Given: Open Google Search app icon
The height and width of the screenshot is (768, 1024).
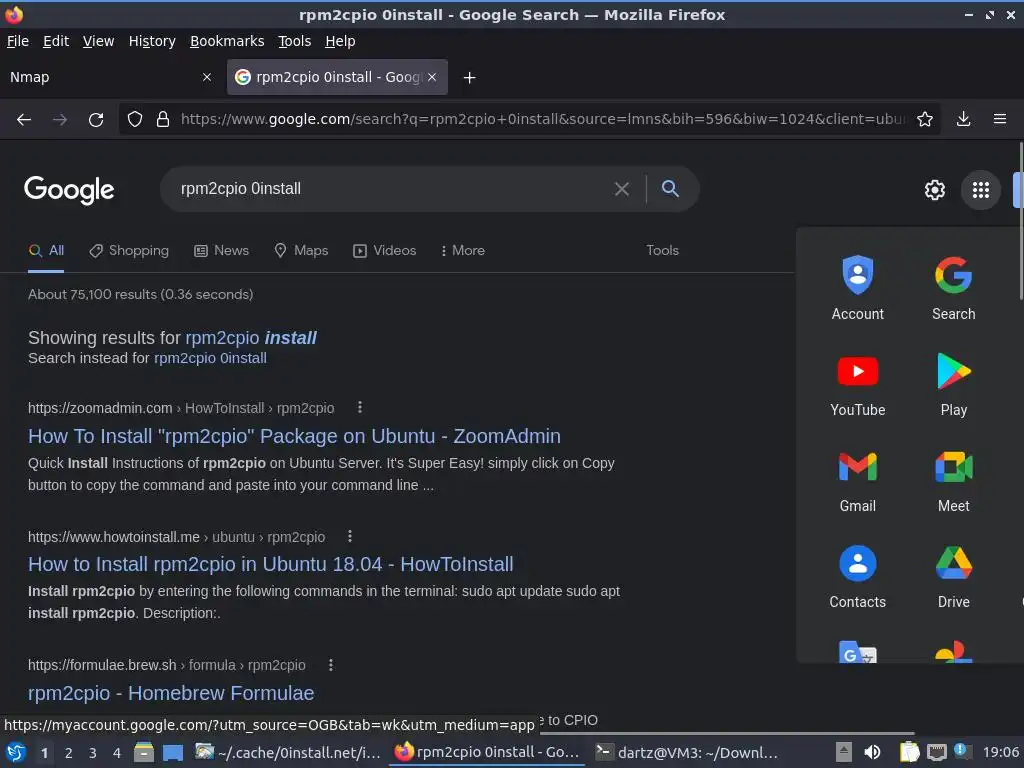Looking at the screenshot, I should (953, 288).
